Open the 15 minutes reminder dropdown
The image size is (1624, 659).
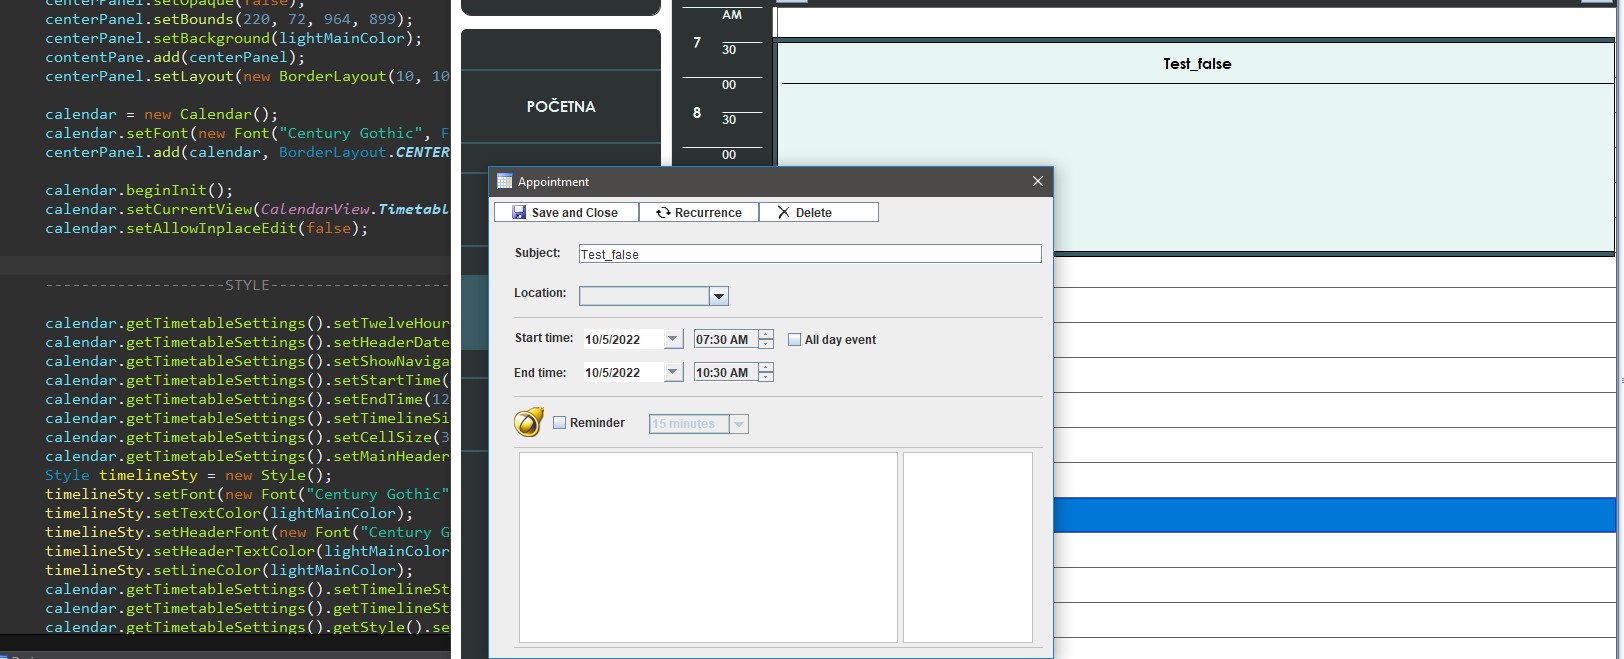739,424
